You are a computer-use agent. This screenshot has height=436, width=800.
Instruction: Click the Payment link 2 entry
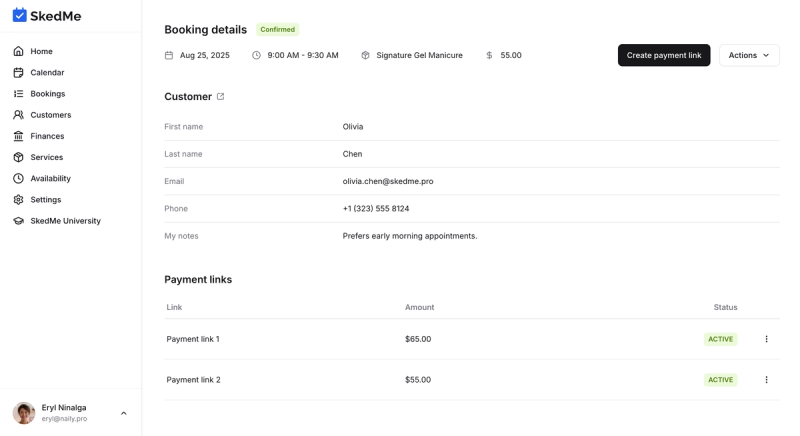[193, 380]
